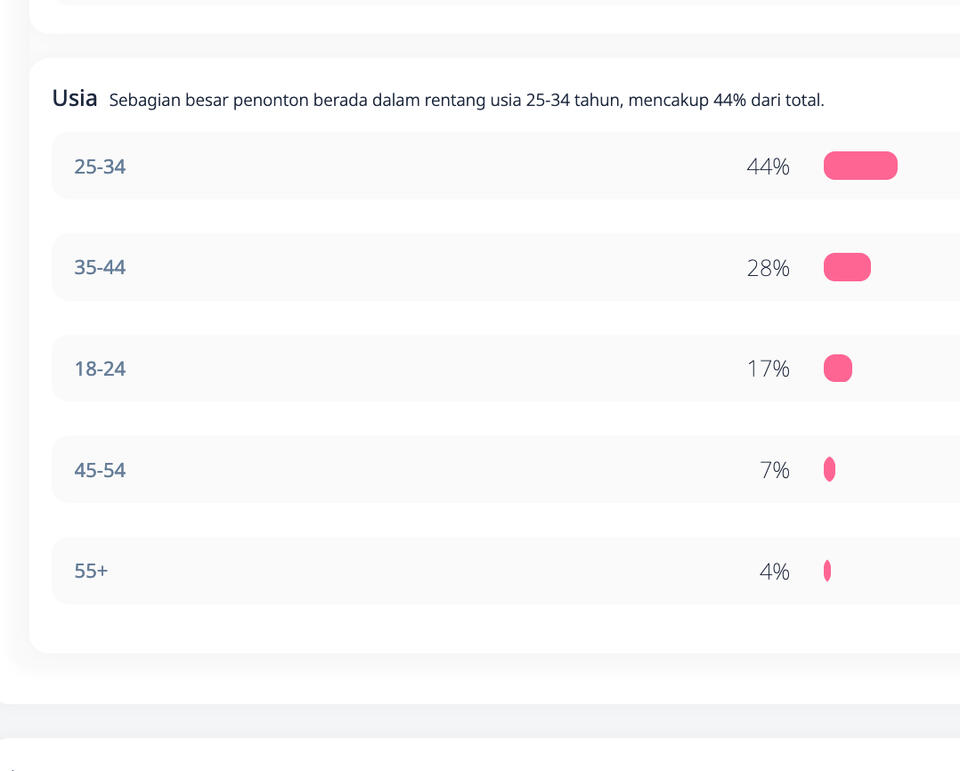The image size is (960, 771).
Task: Click empty area in 18-24 row
Action: (x=429, y=369)
